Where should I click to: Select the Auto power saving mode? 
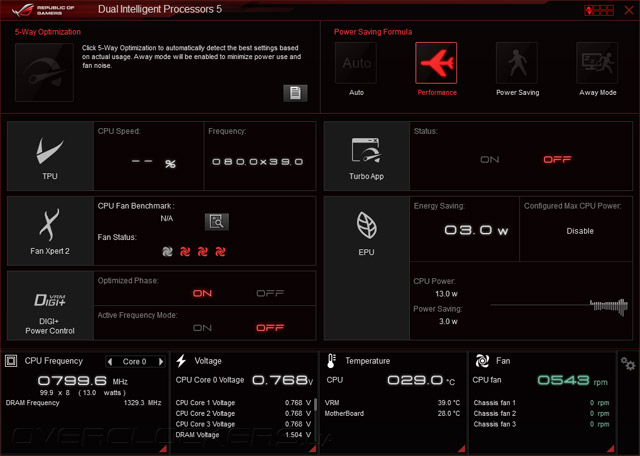click(x=356, y=63)
